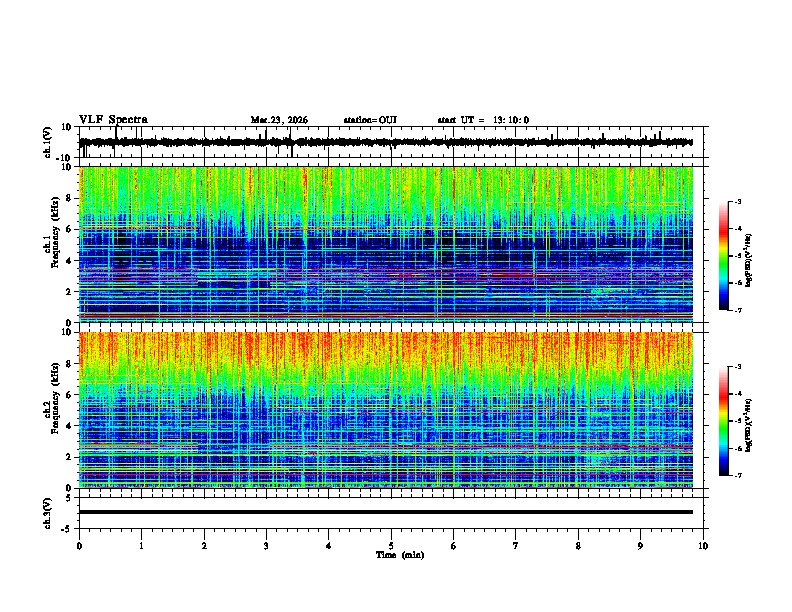Click the 'ch.3(V)' axis label
The height and width of the screenshot is (612, 792).
tap(48, 513)
